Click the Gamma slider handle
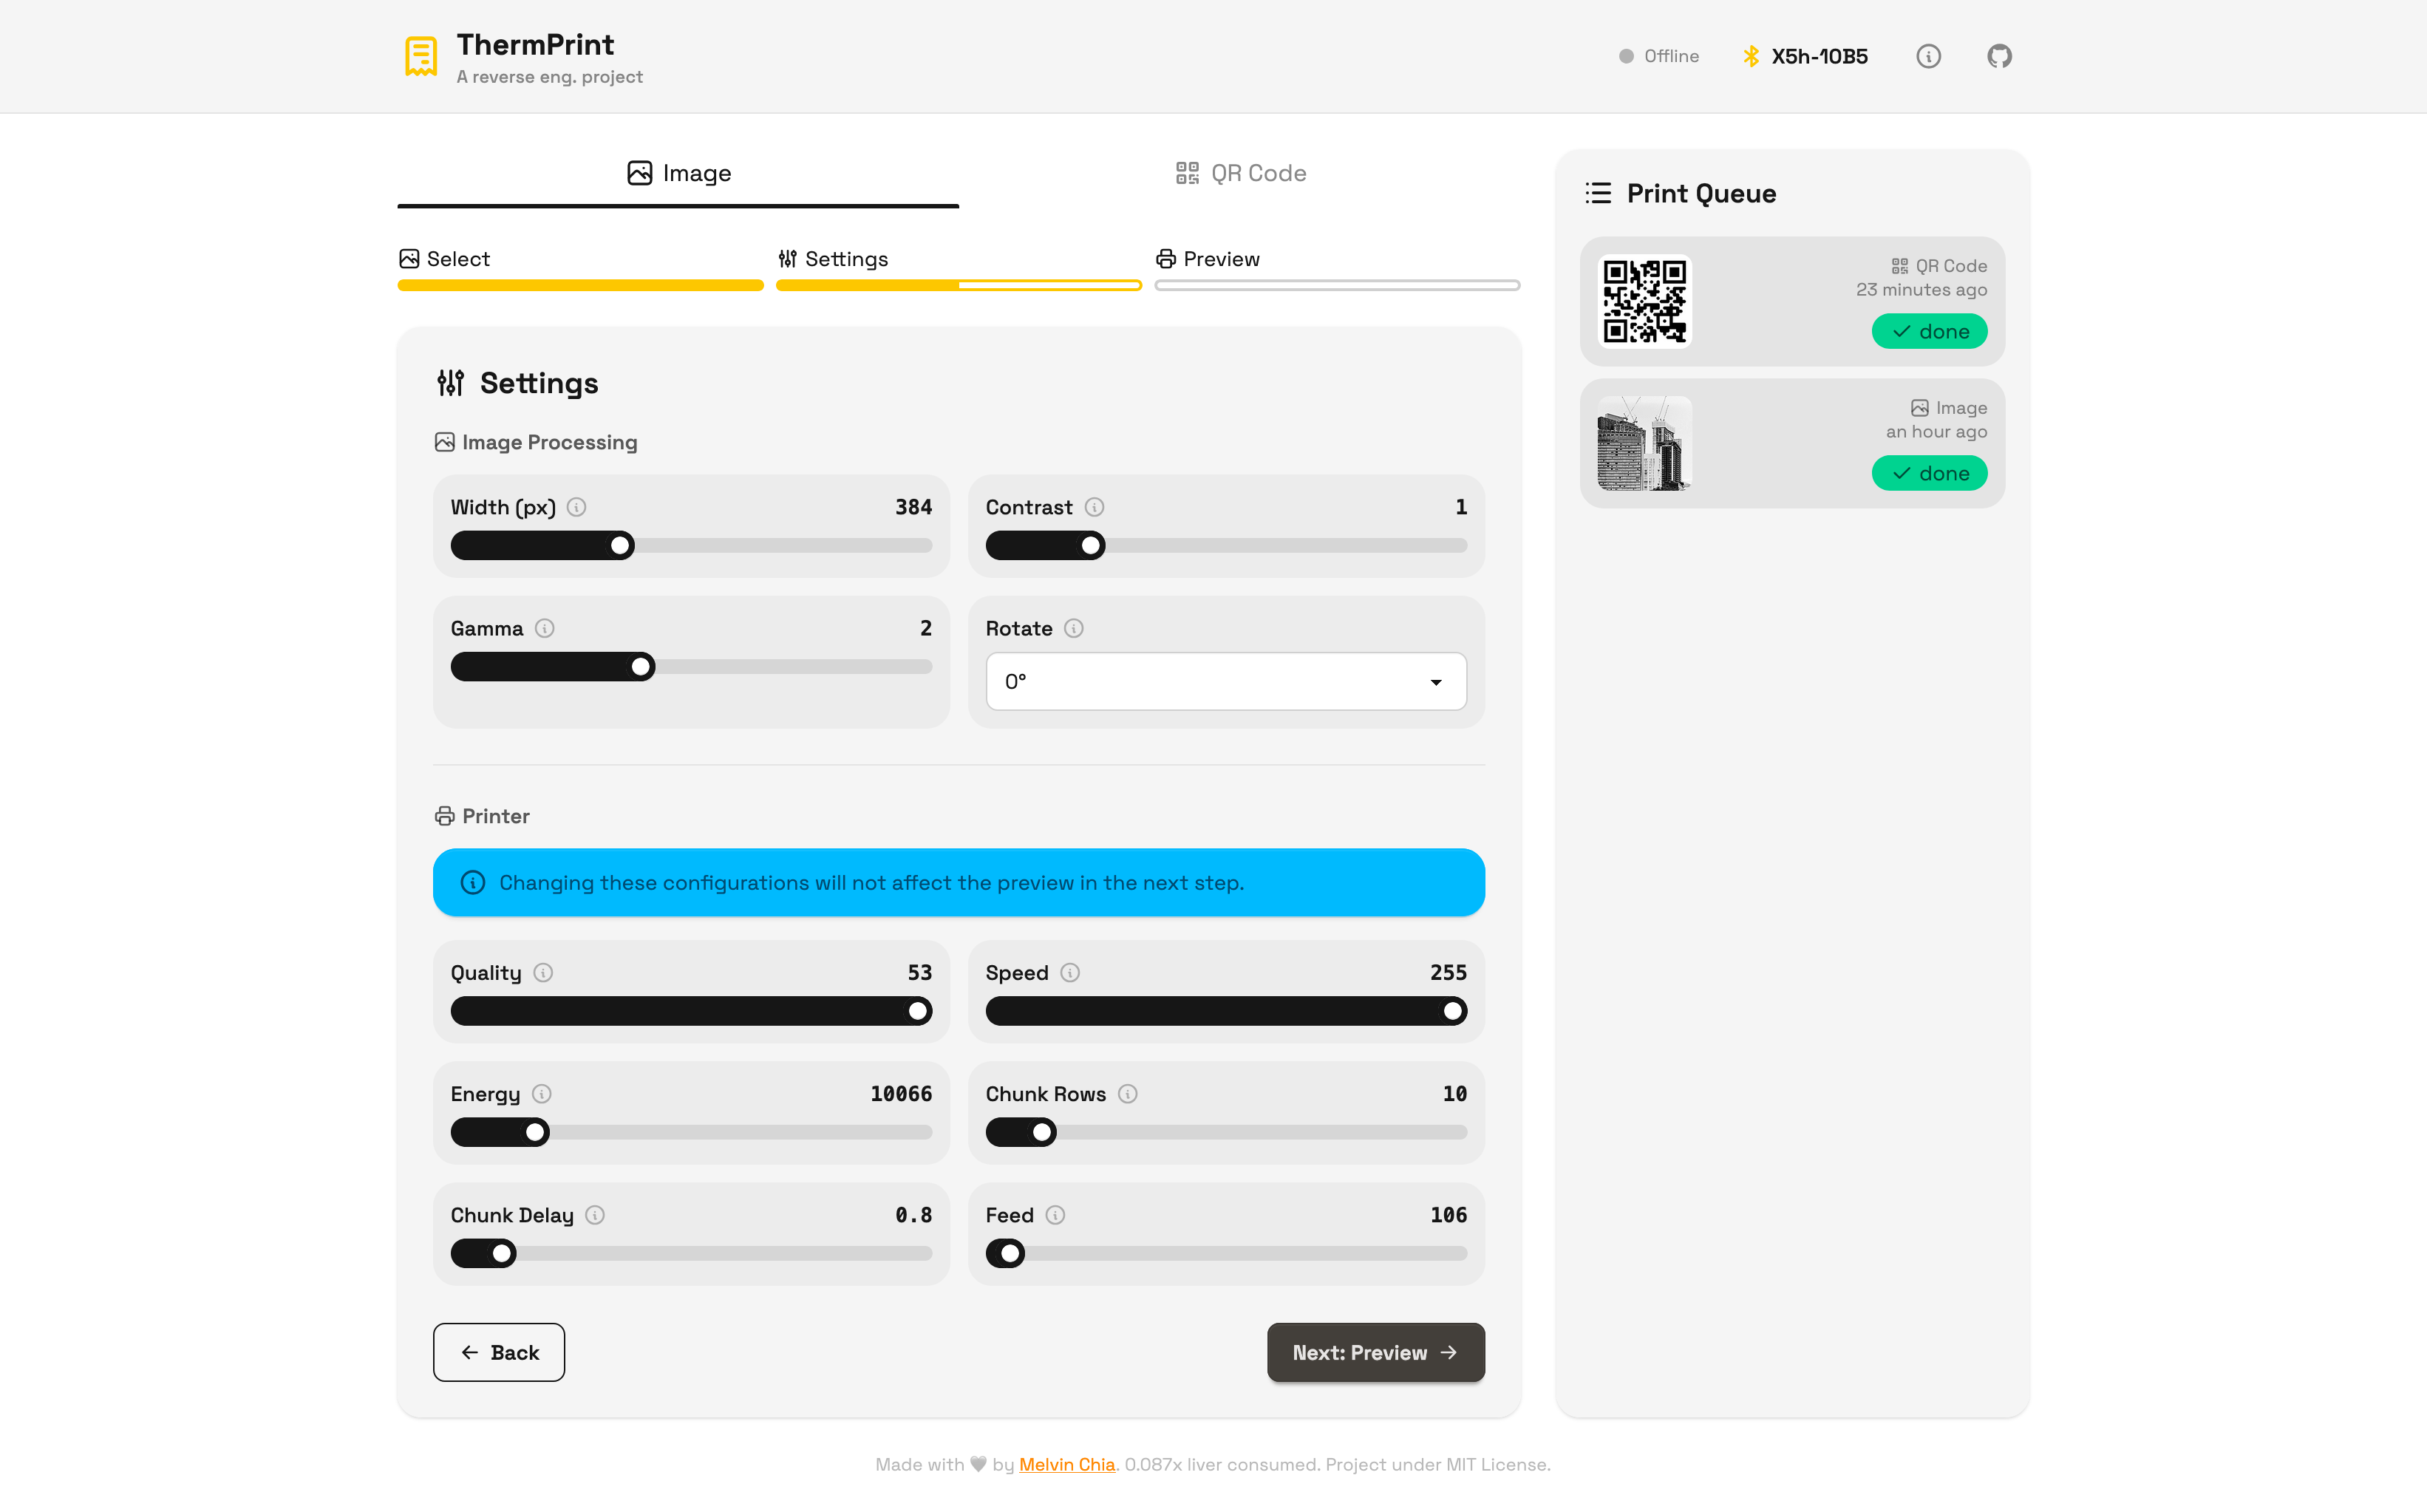Image resolution: width=2427 pixels, height=1512 pixels. coord(641,667)
